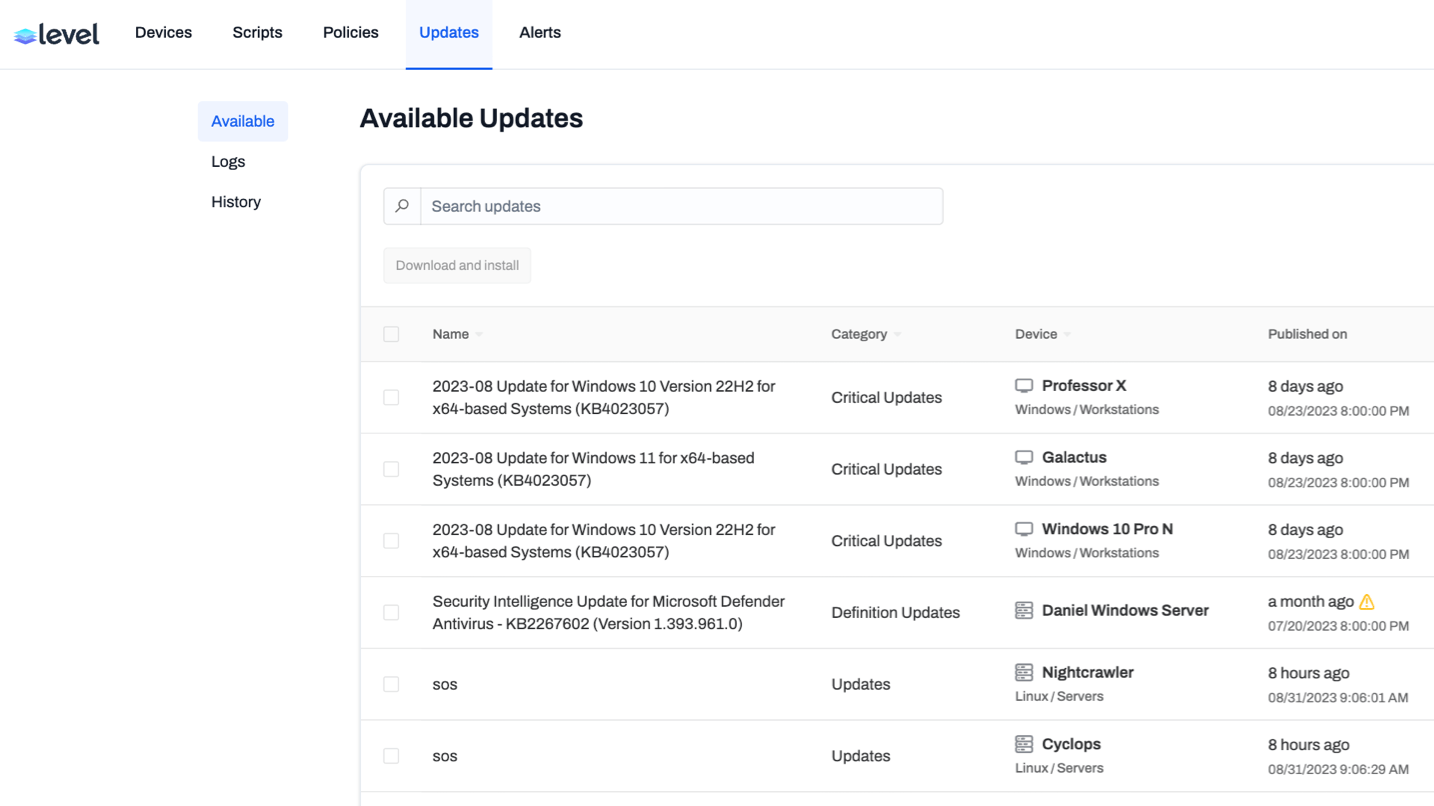The image size is (1434, 806).
Task: Click the search magnifier icon
Action: pyautogui.click(x=402, y=206)
